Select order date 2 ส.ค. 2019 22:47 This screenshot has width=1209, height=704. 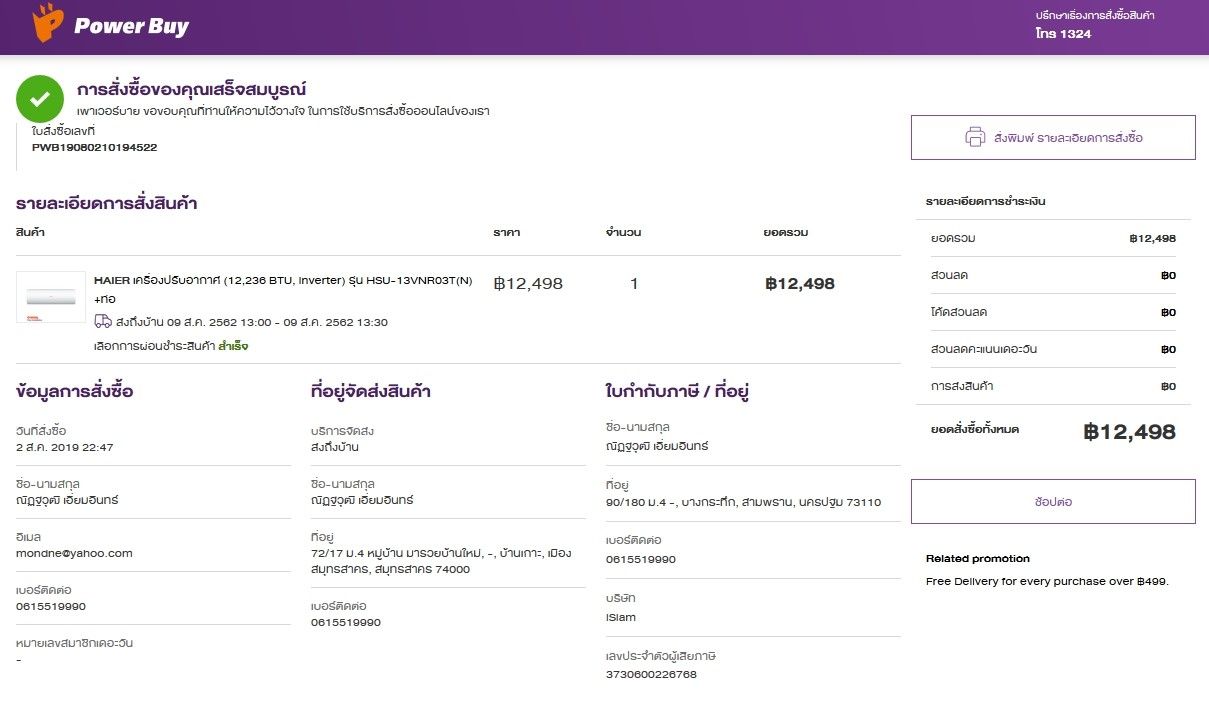65,447
